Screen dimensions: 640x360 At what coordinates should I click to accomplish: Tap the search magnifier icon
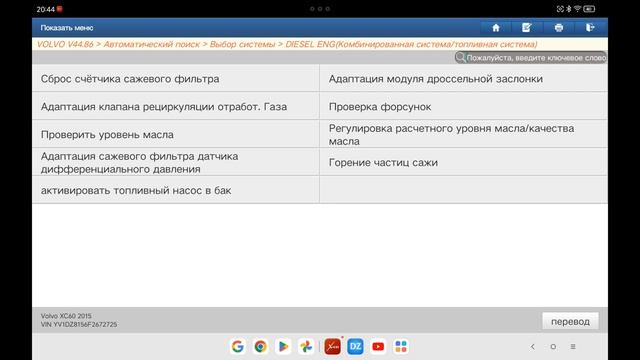(460, 58)
